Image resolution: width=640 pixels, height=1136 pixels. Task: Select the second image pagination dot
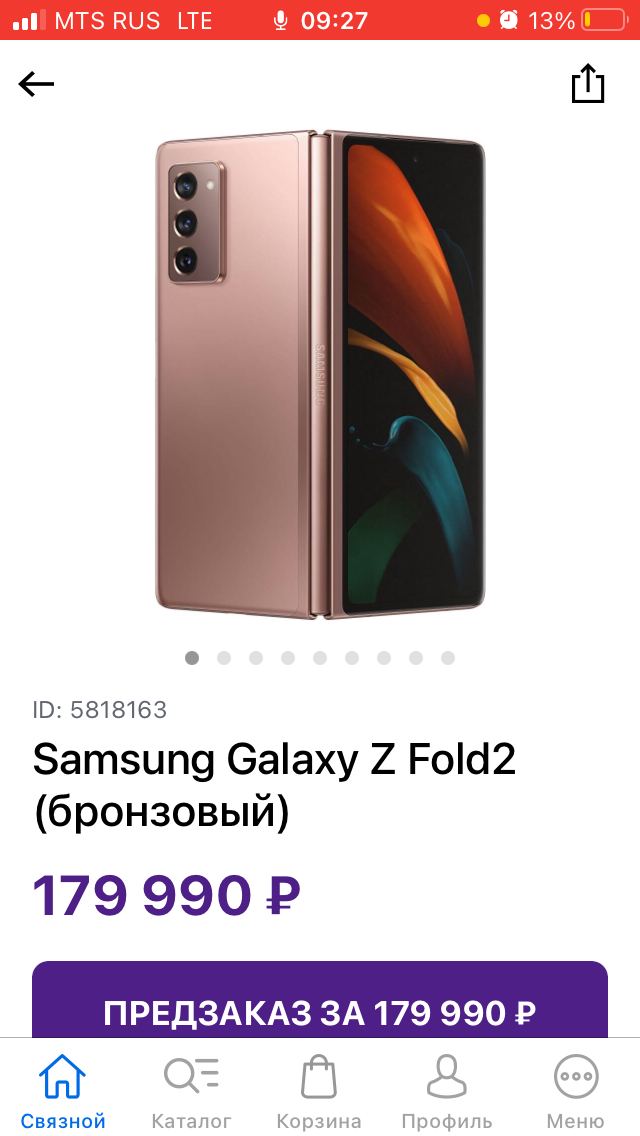(224, 658)
